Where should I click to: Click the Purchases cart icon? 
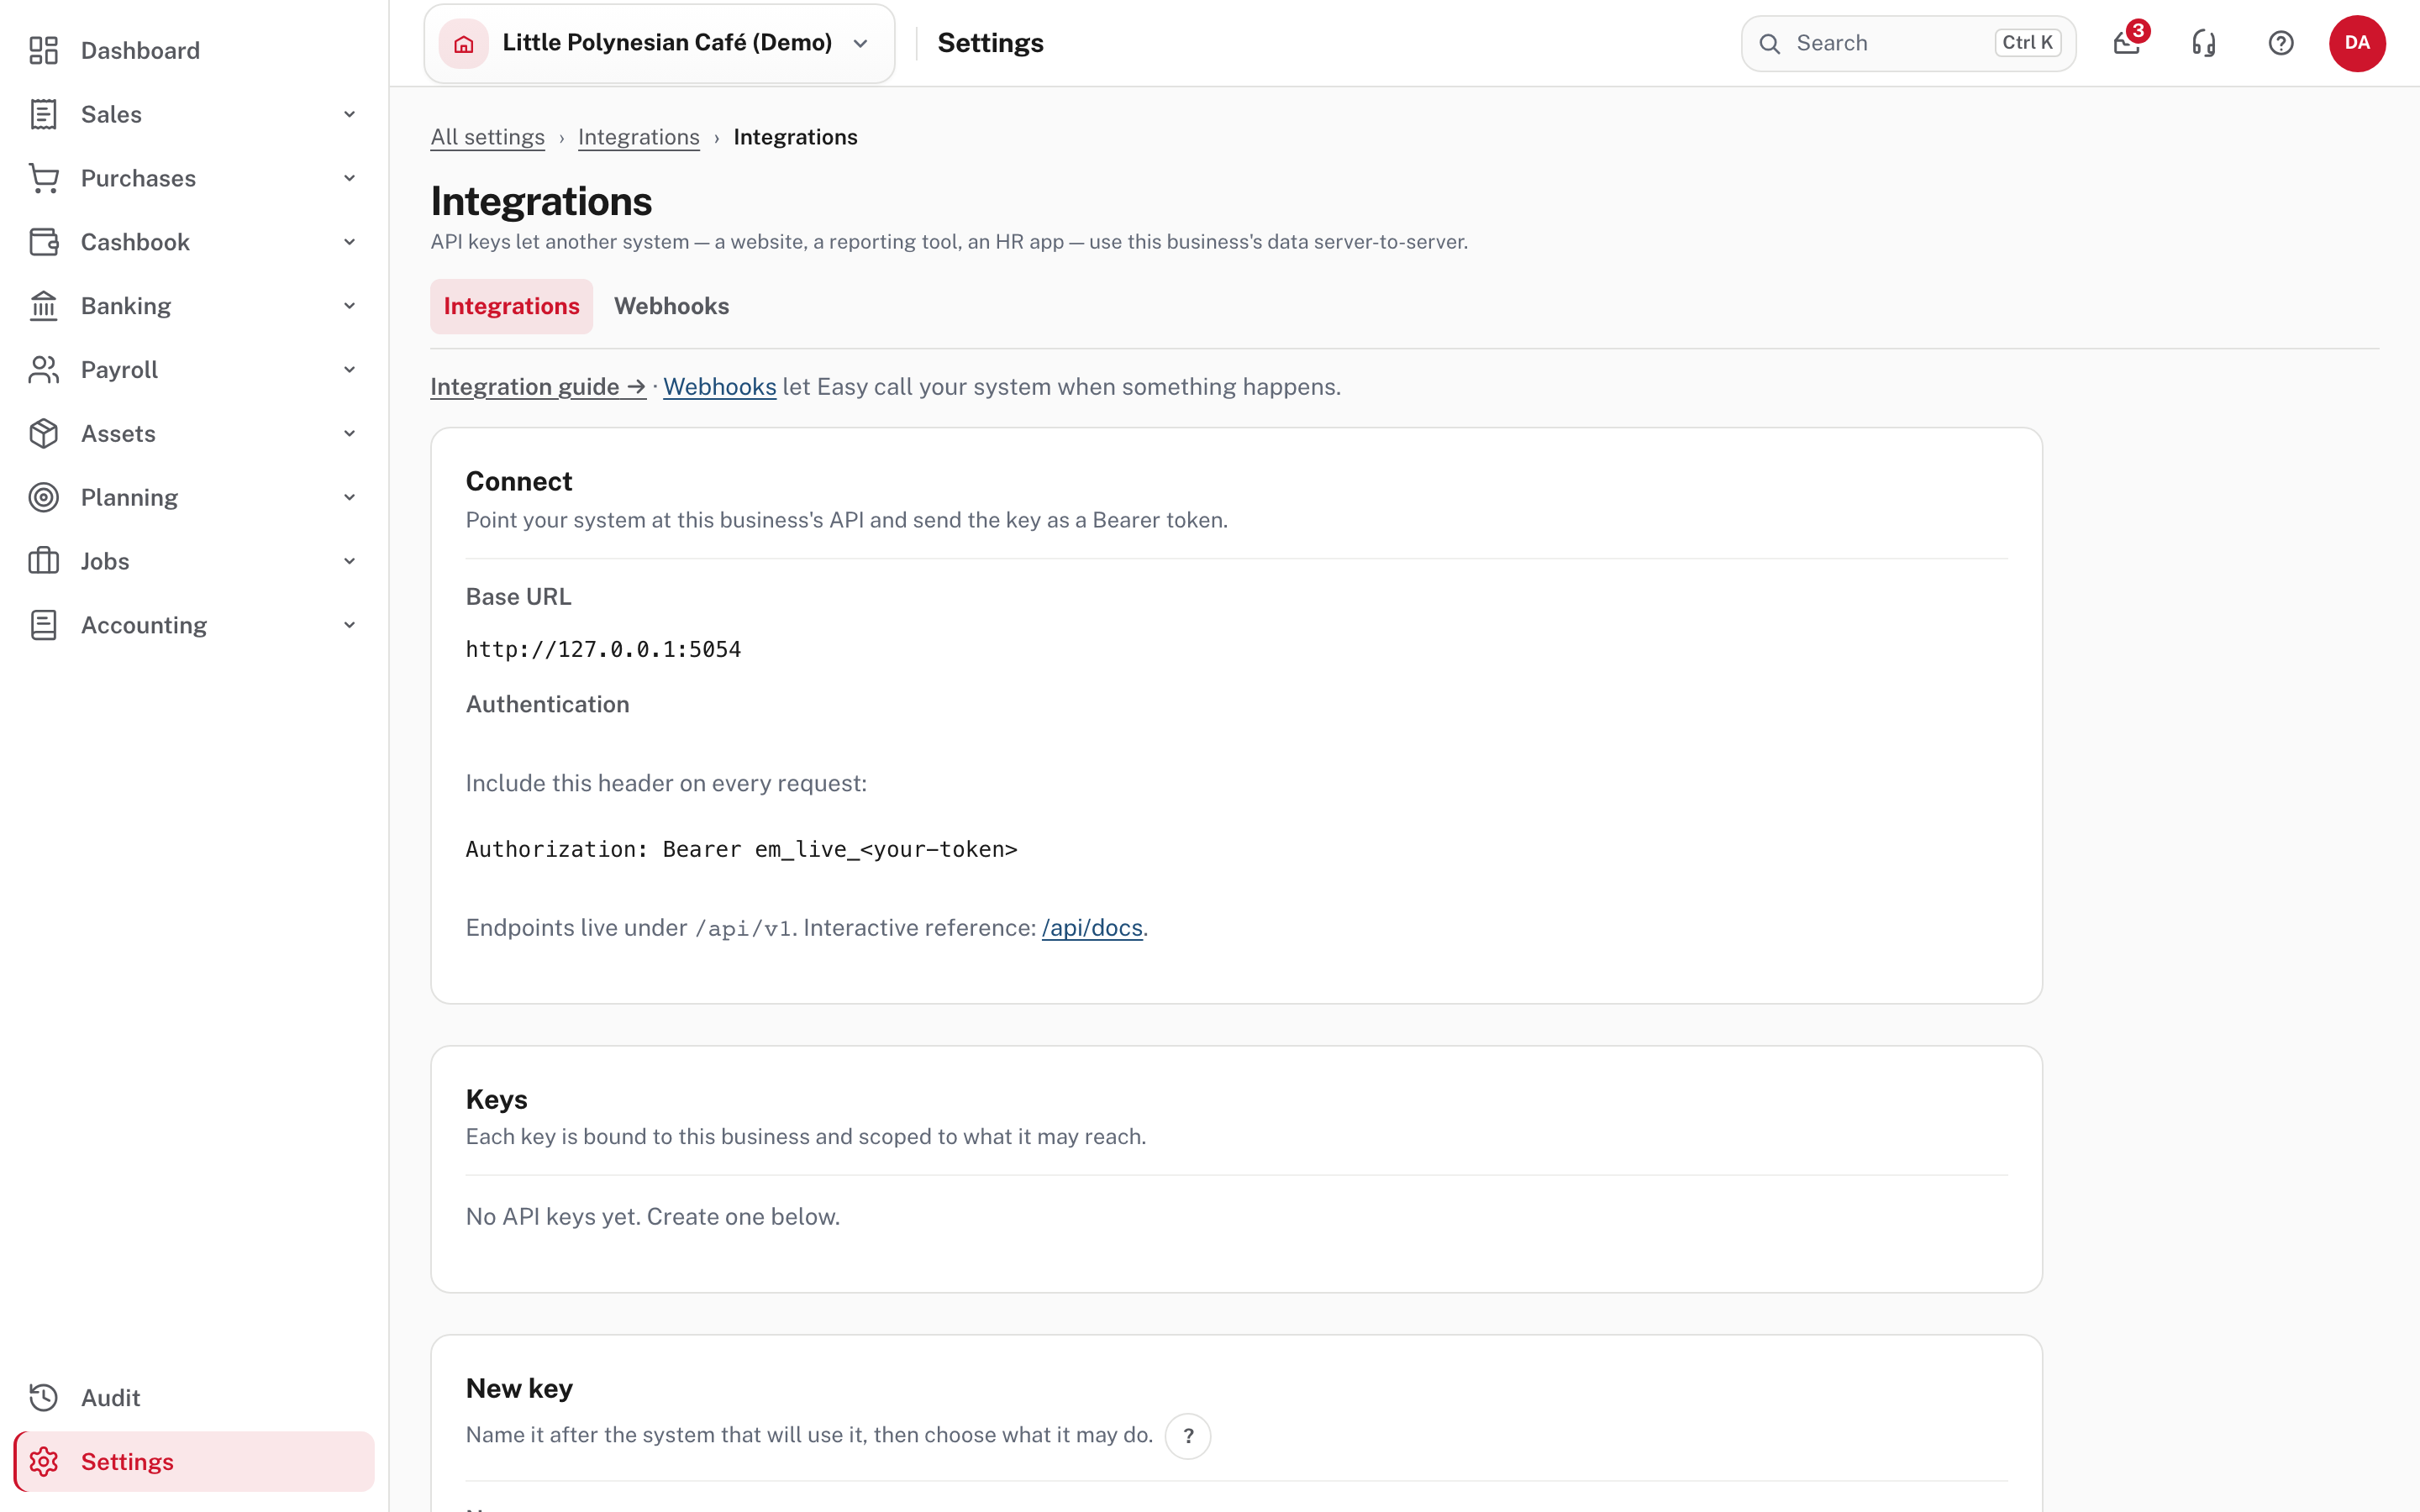point(43,178)
